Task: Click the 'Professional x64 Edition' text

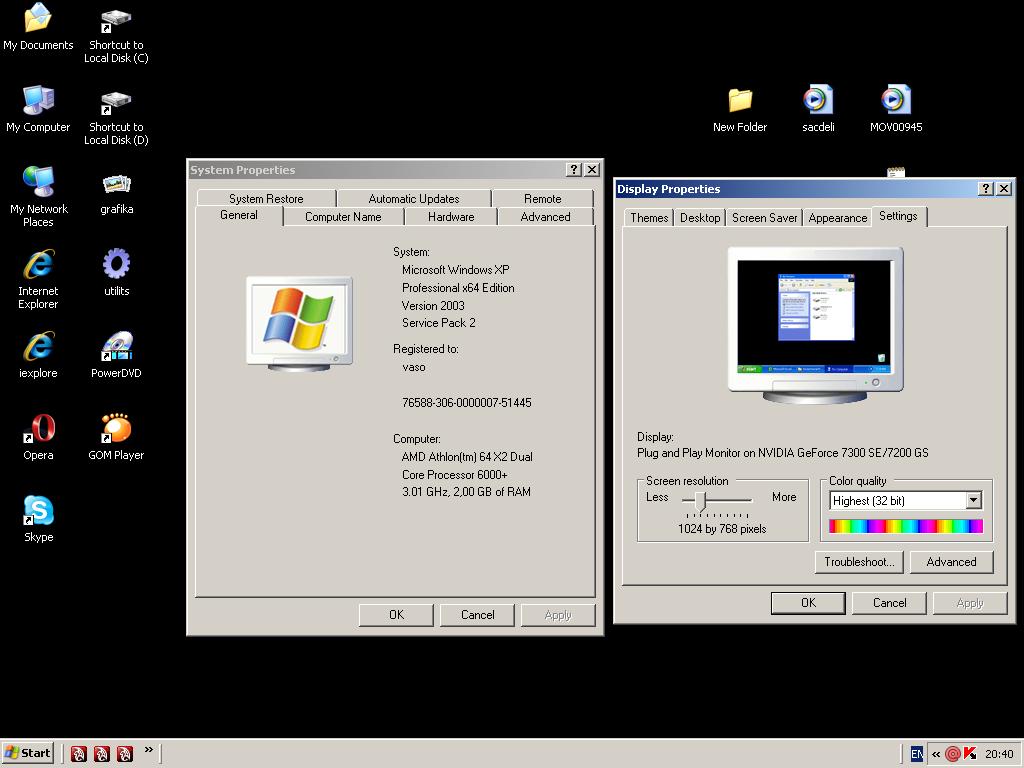Action: tap(458, 288)
